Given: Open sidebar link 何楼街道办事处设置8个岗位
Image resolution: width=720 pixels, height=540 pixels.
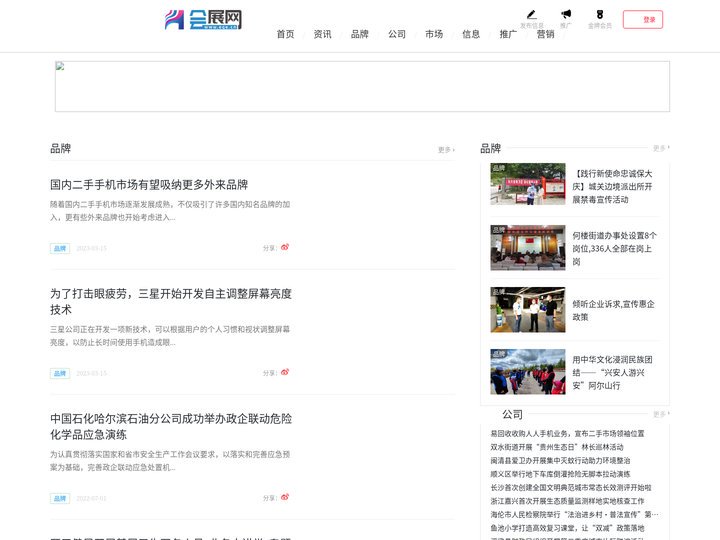Looking at the screenshot, I should tap(614, 248).
